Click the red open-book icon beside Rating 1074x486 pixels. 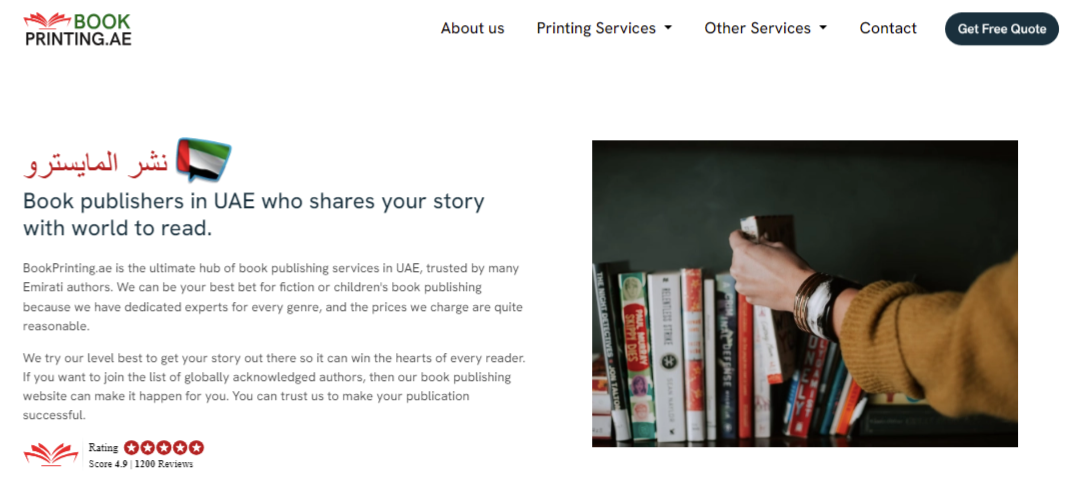[x=51, y=454]
